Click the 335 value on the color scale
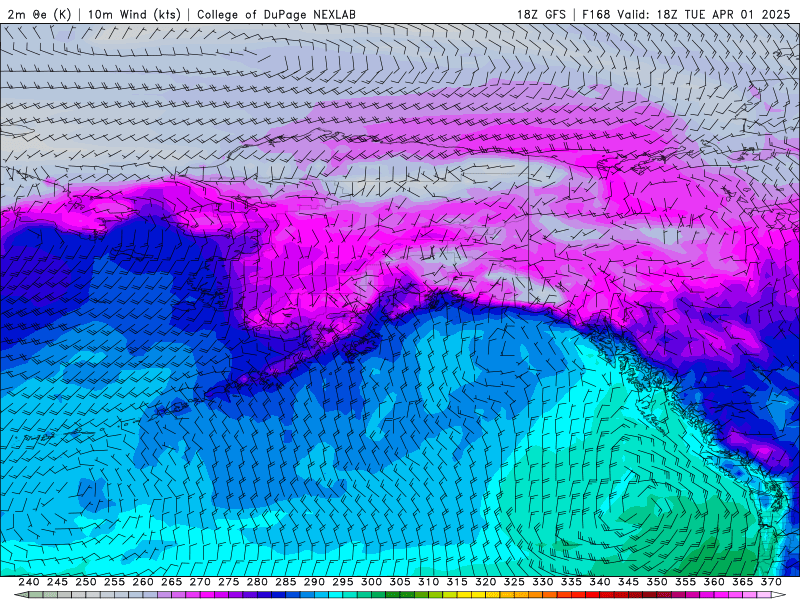The height and width of the screenshot is (600, 800). [x=571, y=582]
